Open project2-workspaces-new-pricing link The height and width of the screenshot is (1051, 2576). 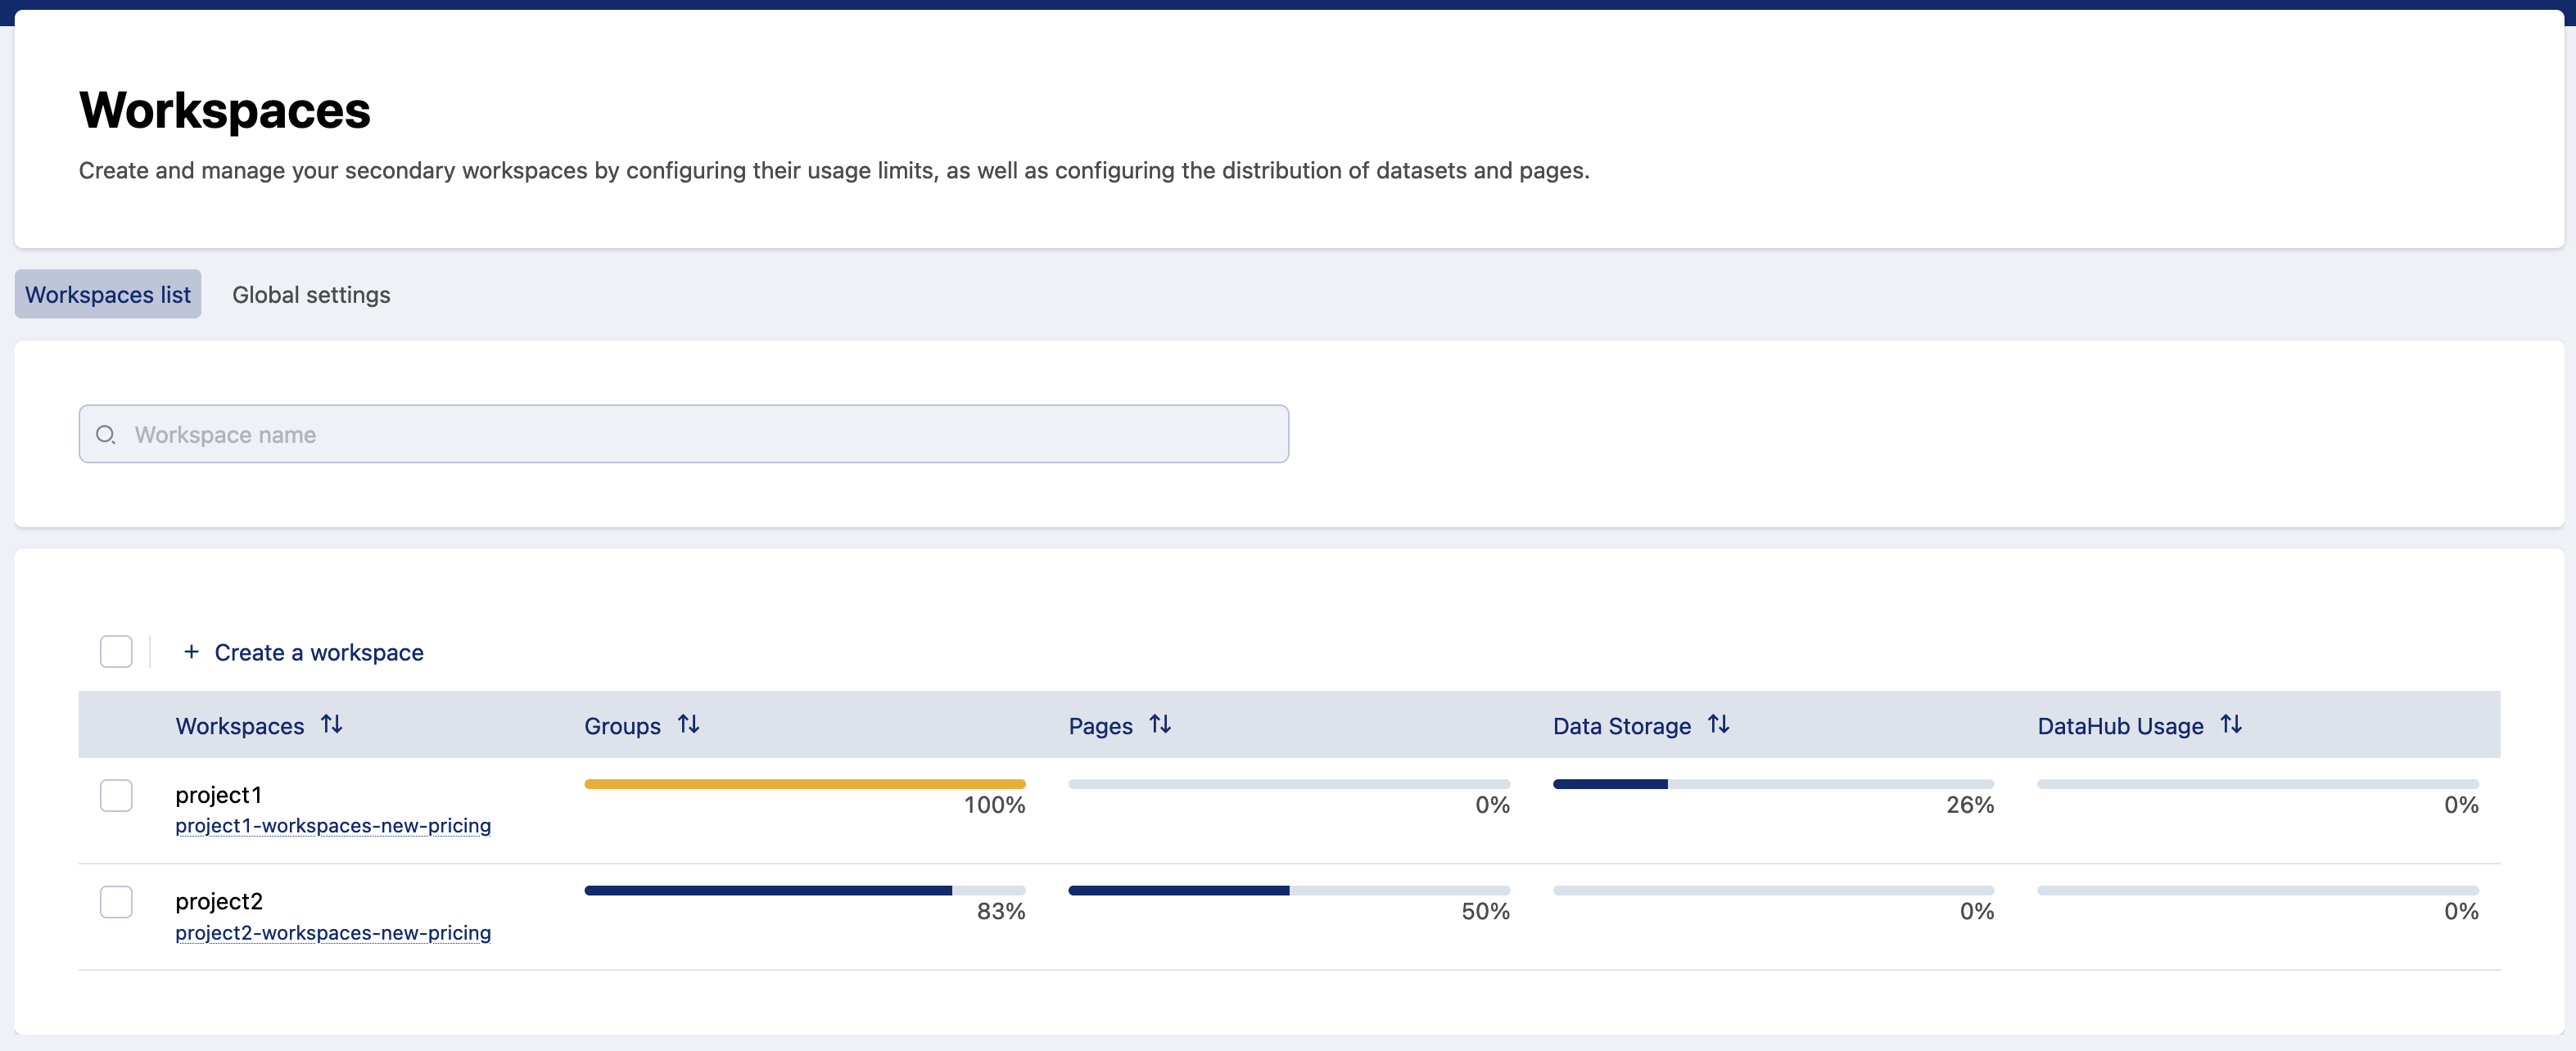(x=333, y=933)
